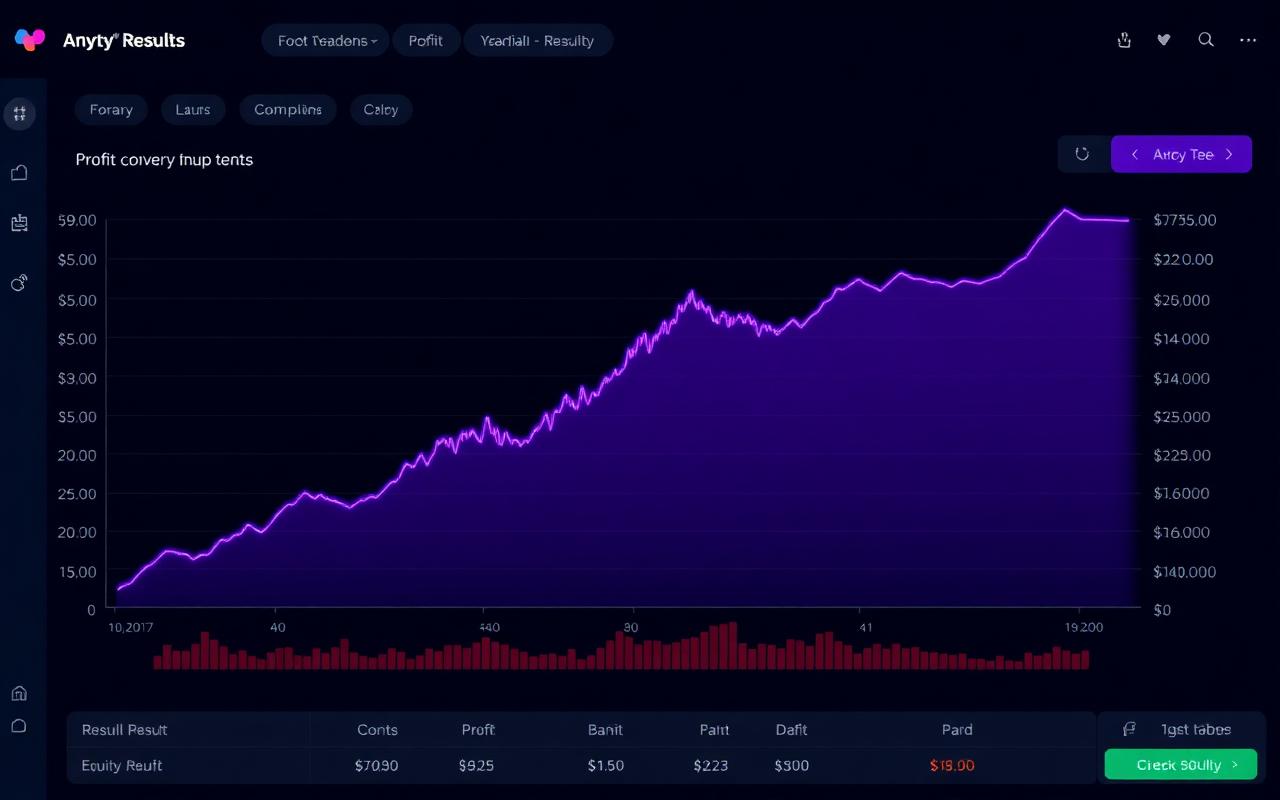Click the Banit column header
Image resolution: width=1280 pixels, height=800 pixels.
pos(605,730)
